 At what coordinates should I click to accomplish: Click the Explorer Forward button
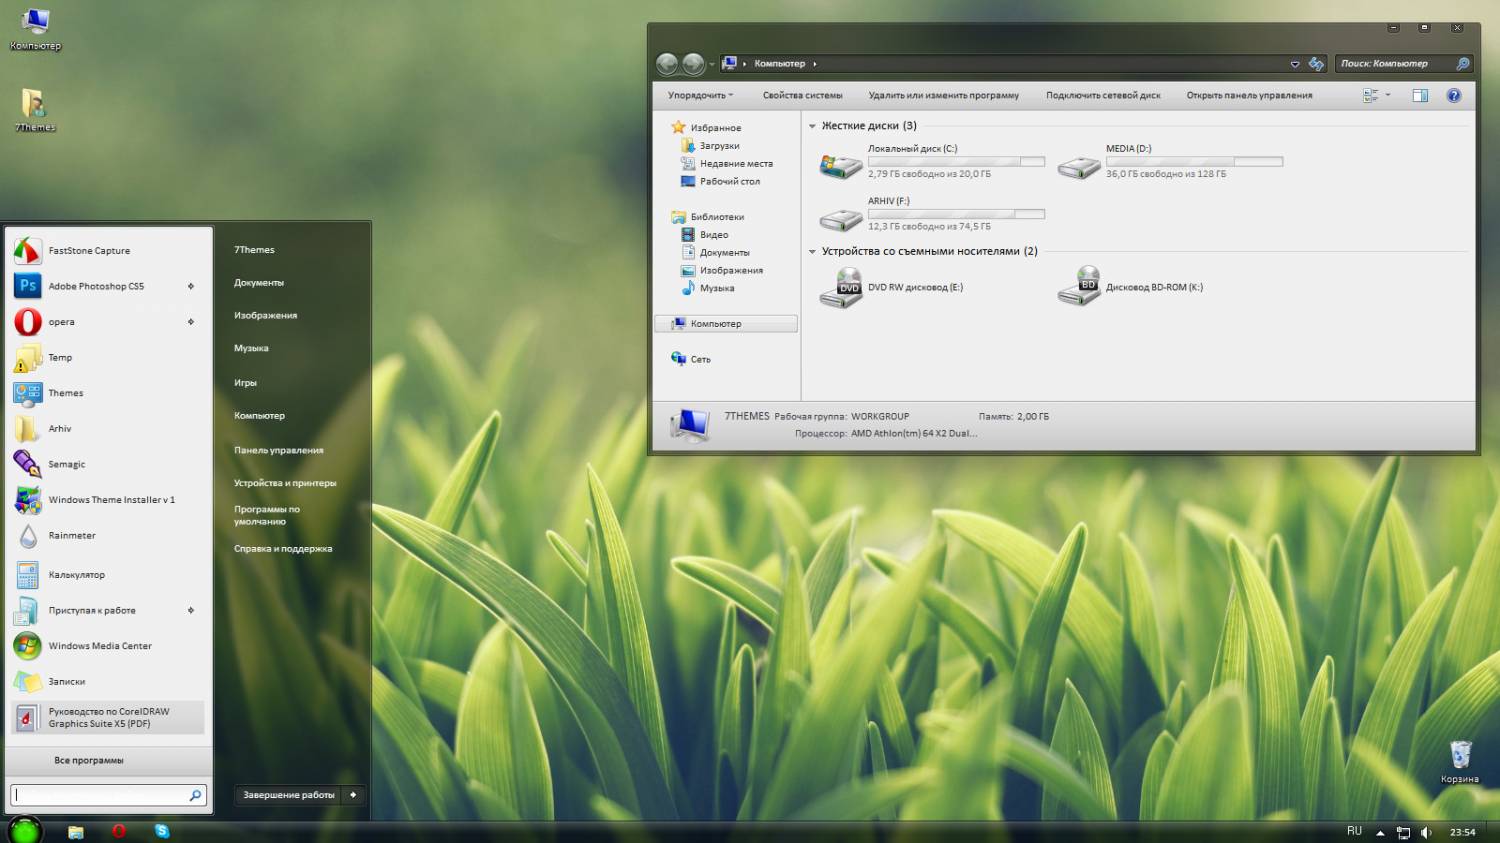coord(693,64)
